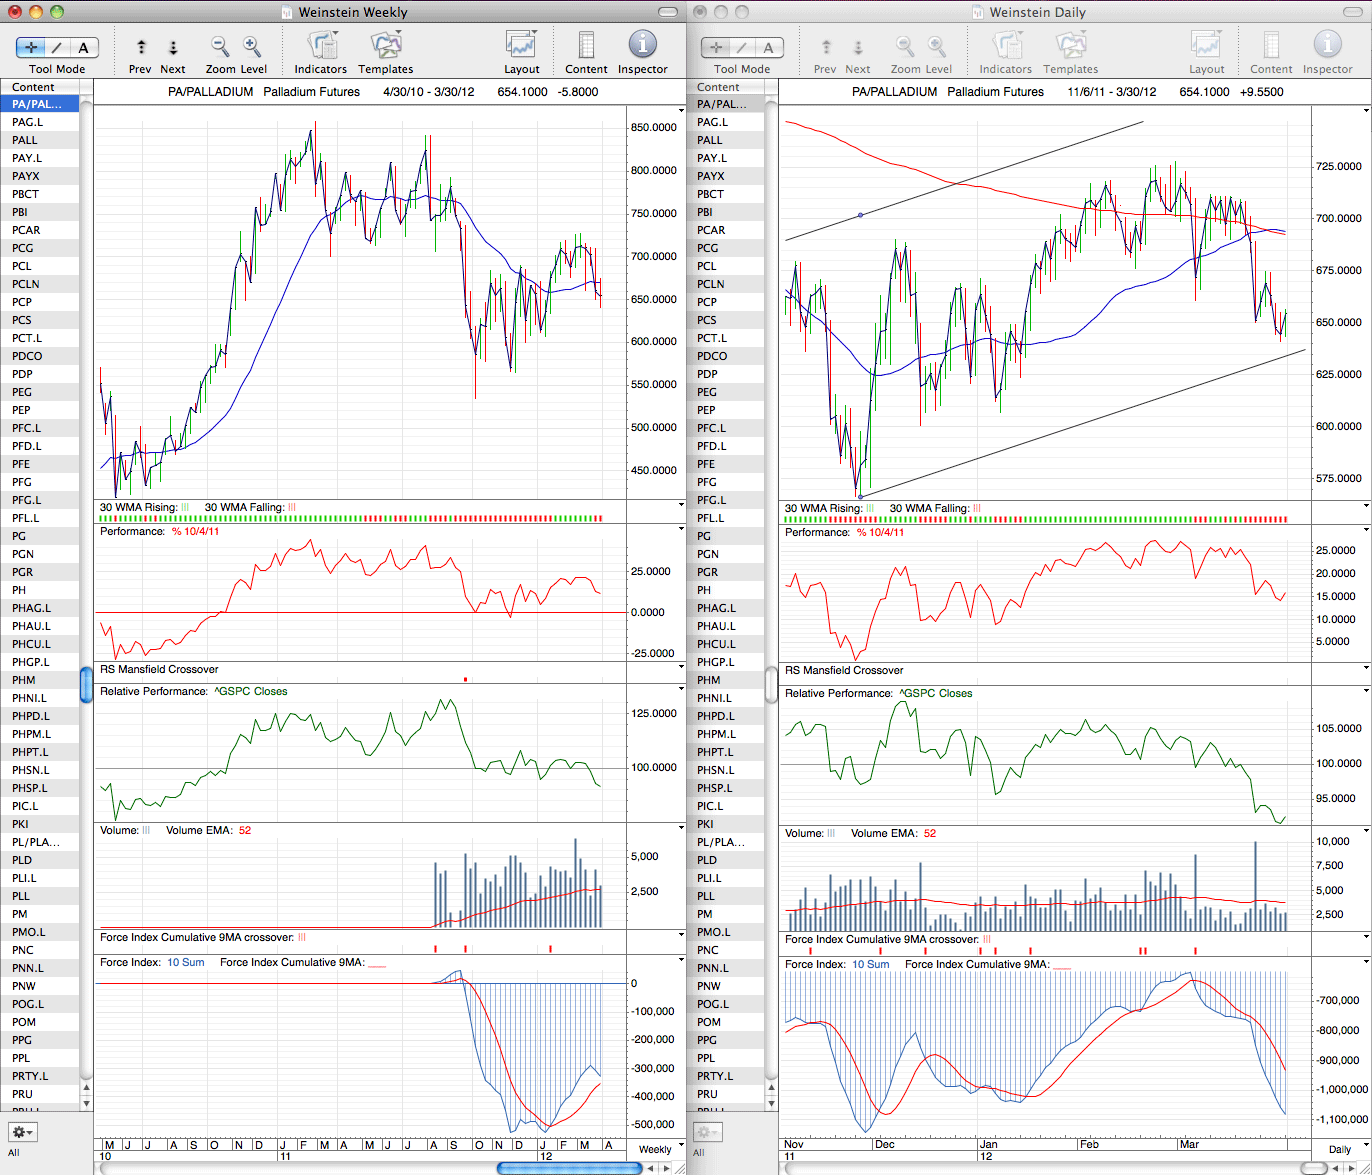
Task: Click the weekly chart horizontal scrollbar thumb
Action: [x=568, y=1168]
